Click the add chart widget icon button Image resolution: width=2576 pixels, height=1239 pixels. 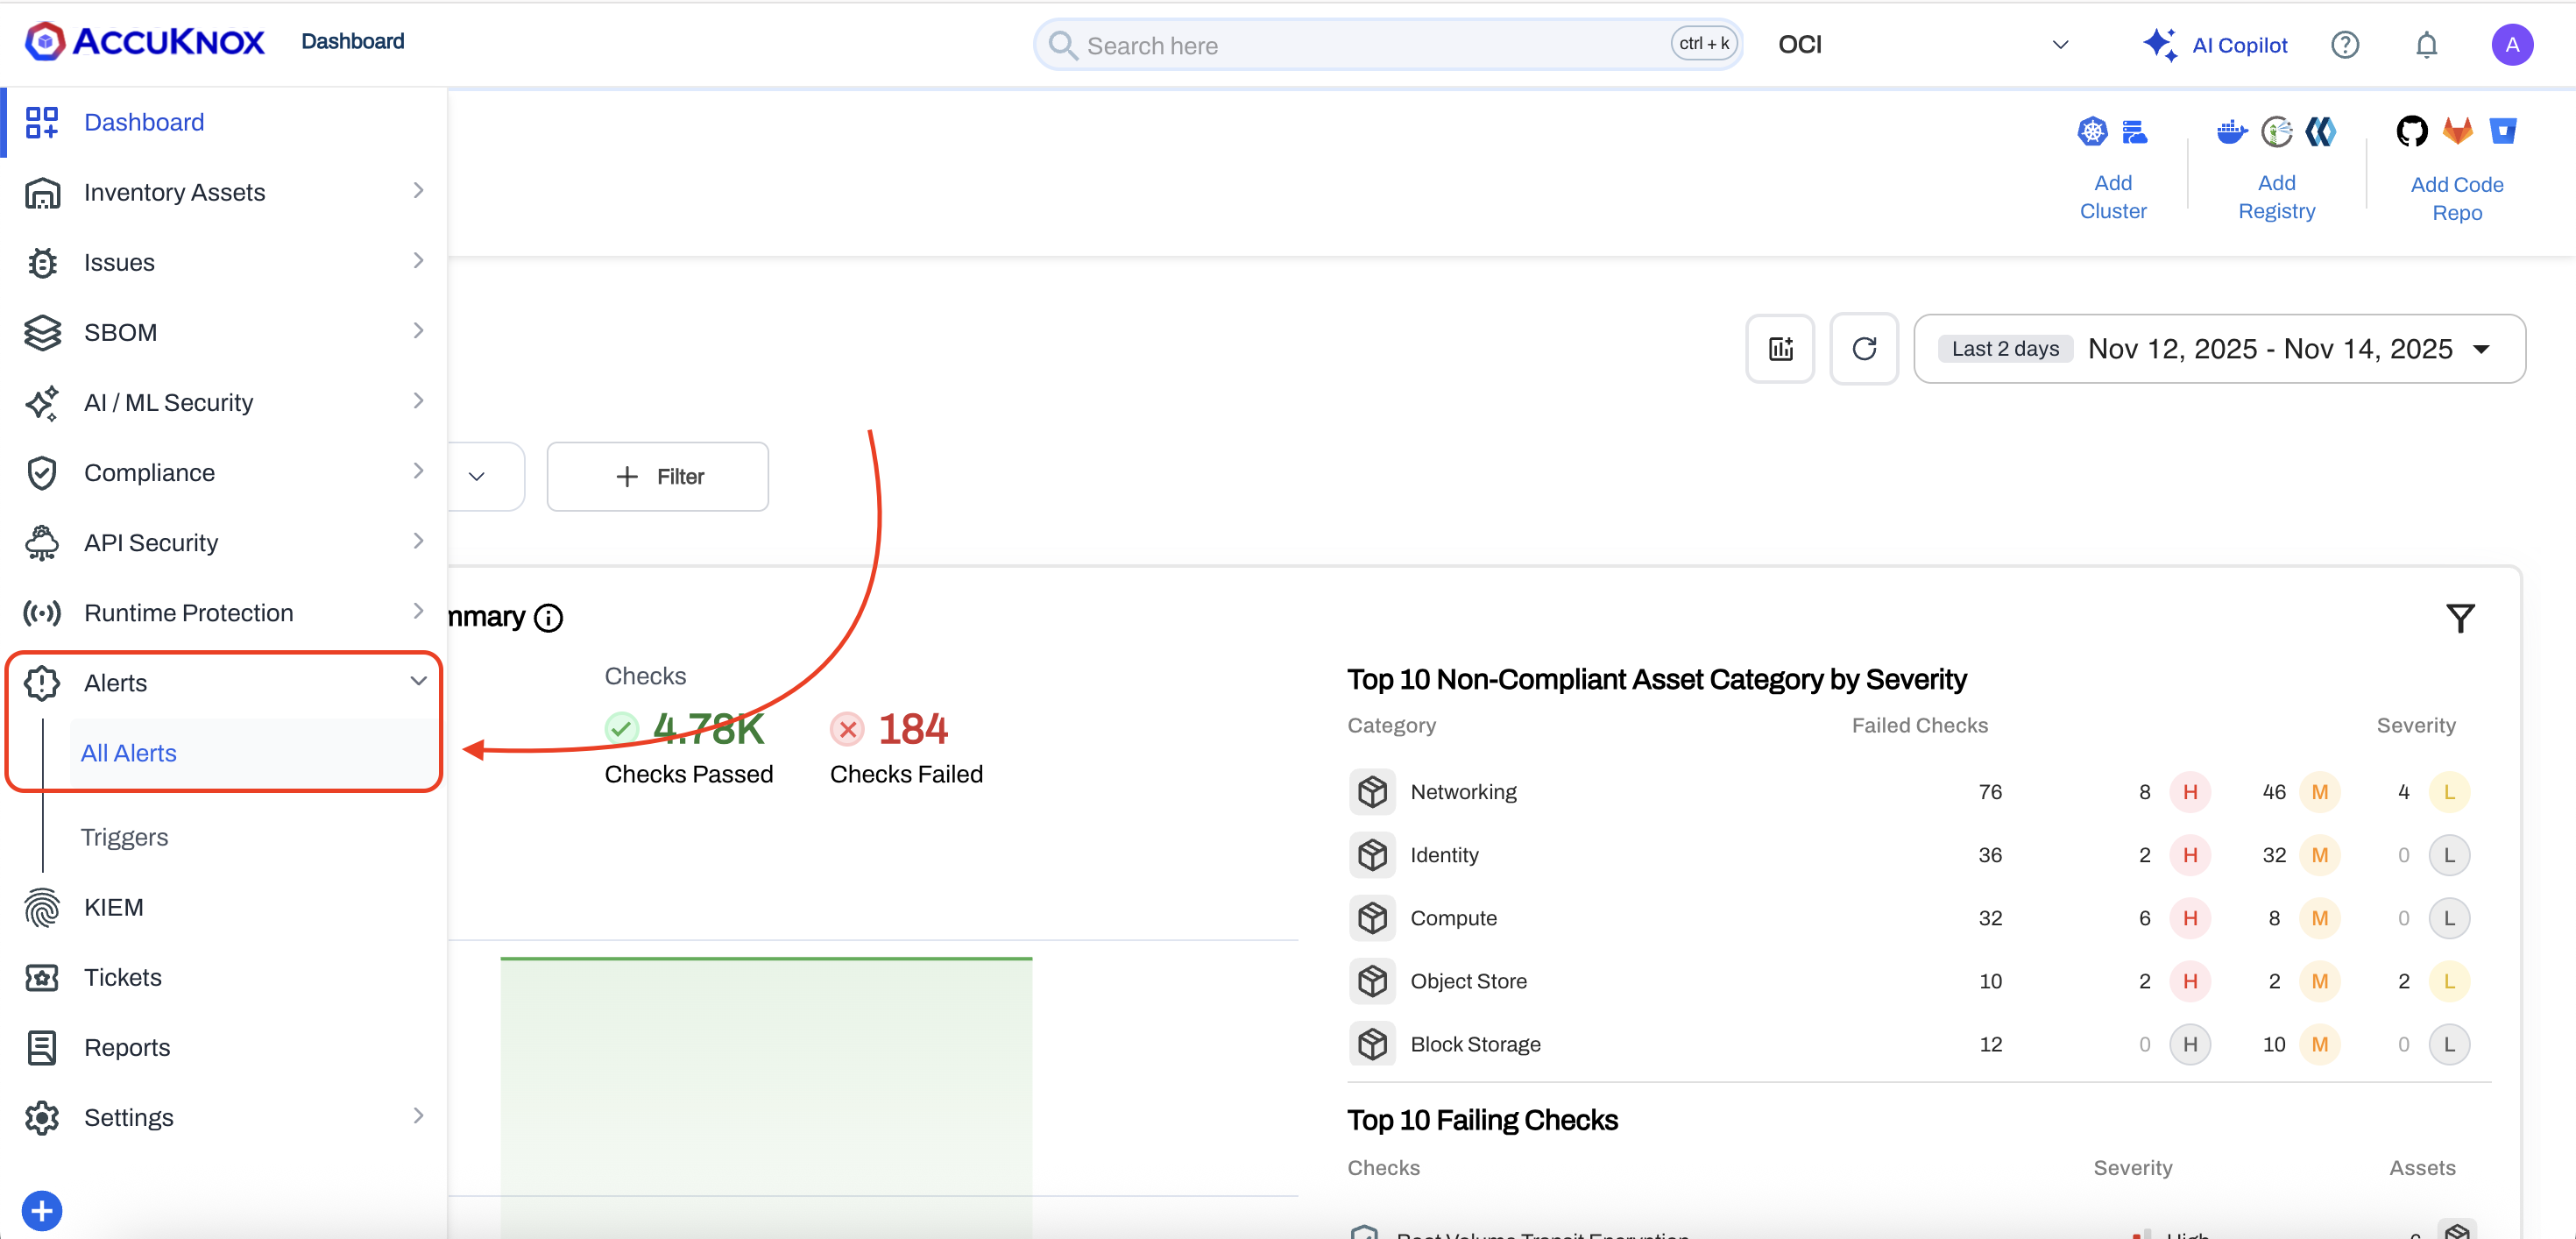1780,349
